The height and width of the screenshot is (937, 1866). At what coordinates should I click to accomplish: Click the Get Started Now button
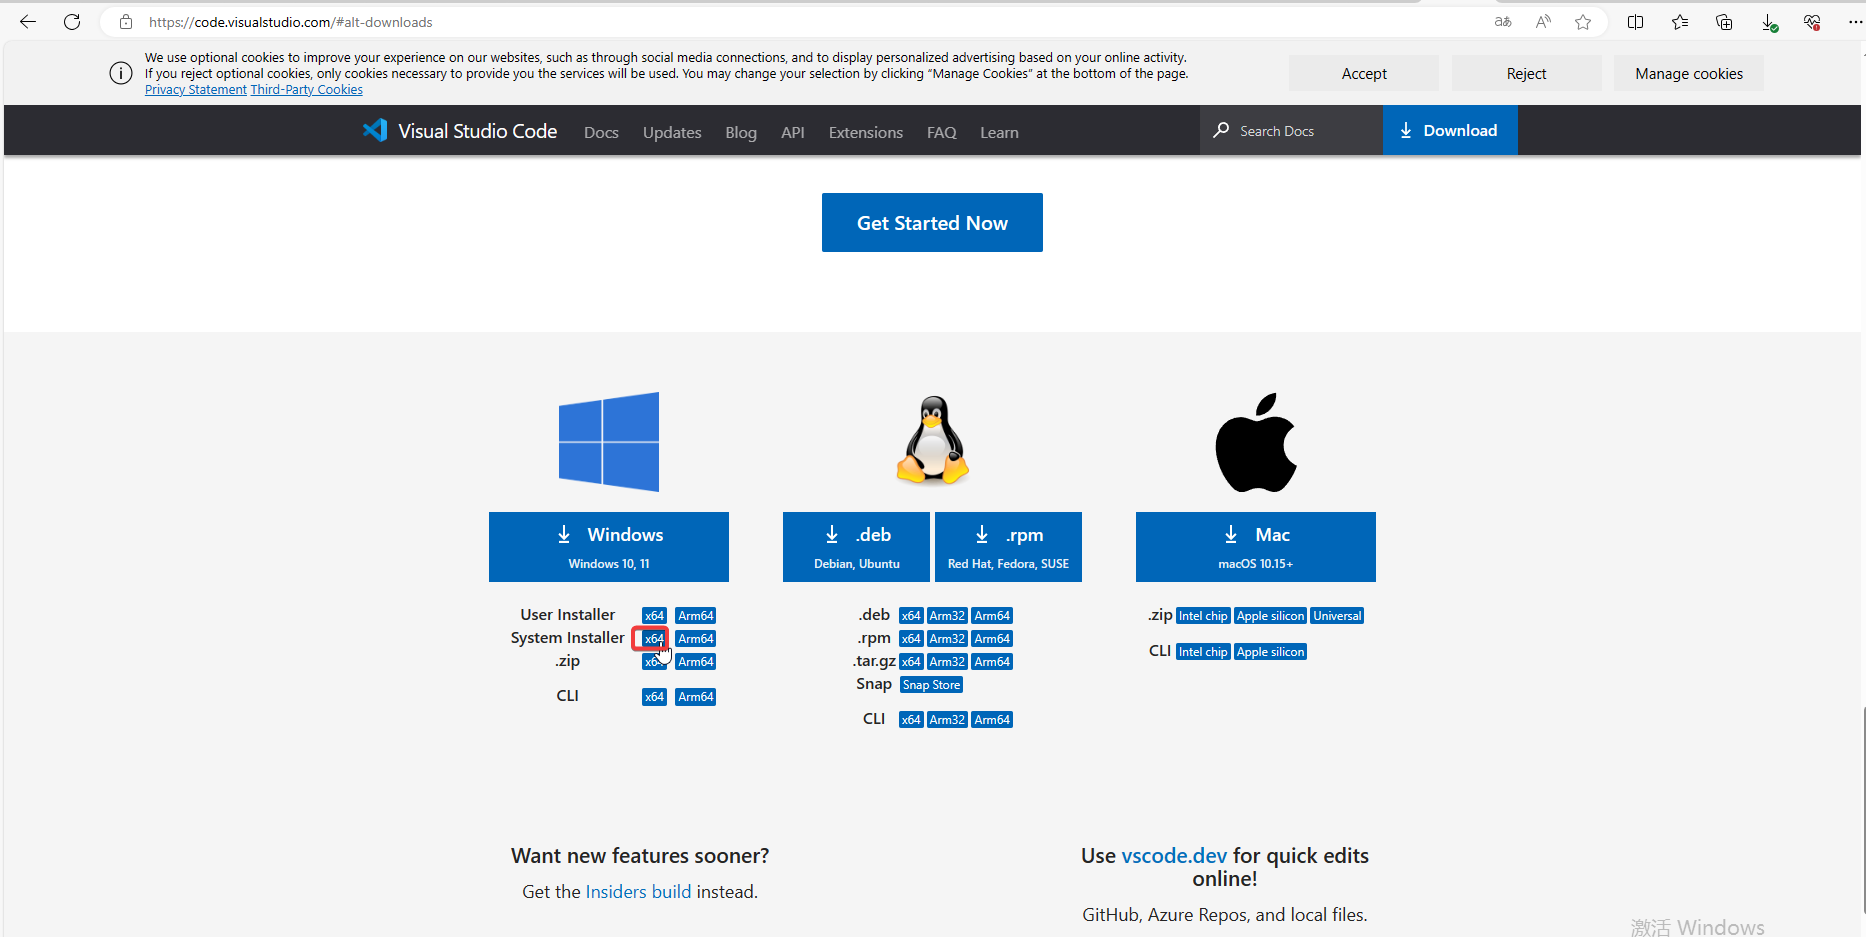coord(932,222)
